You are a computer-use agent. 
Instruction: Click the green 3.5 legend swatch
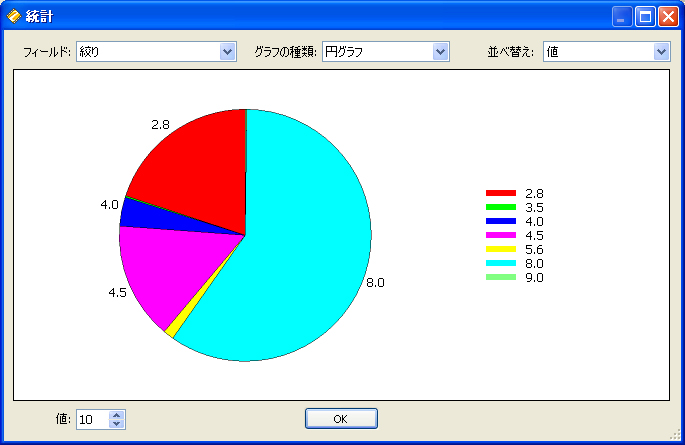pos(501,207)
